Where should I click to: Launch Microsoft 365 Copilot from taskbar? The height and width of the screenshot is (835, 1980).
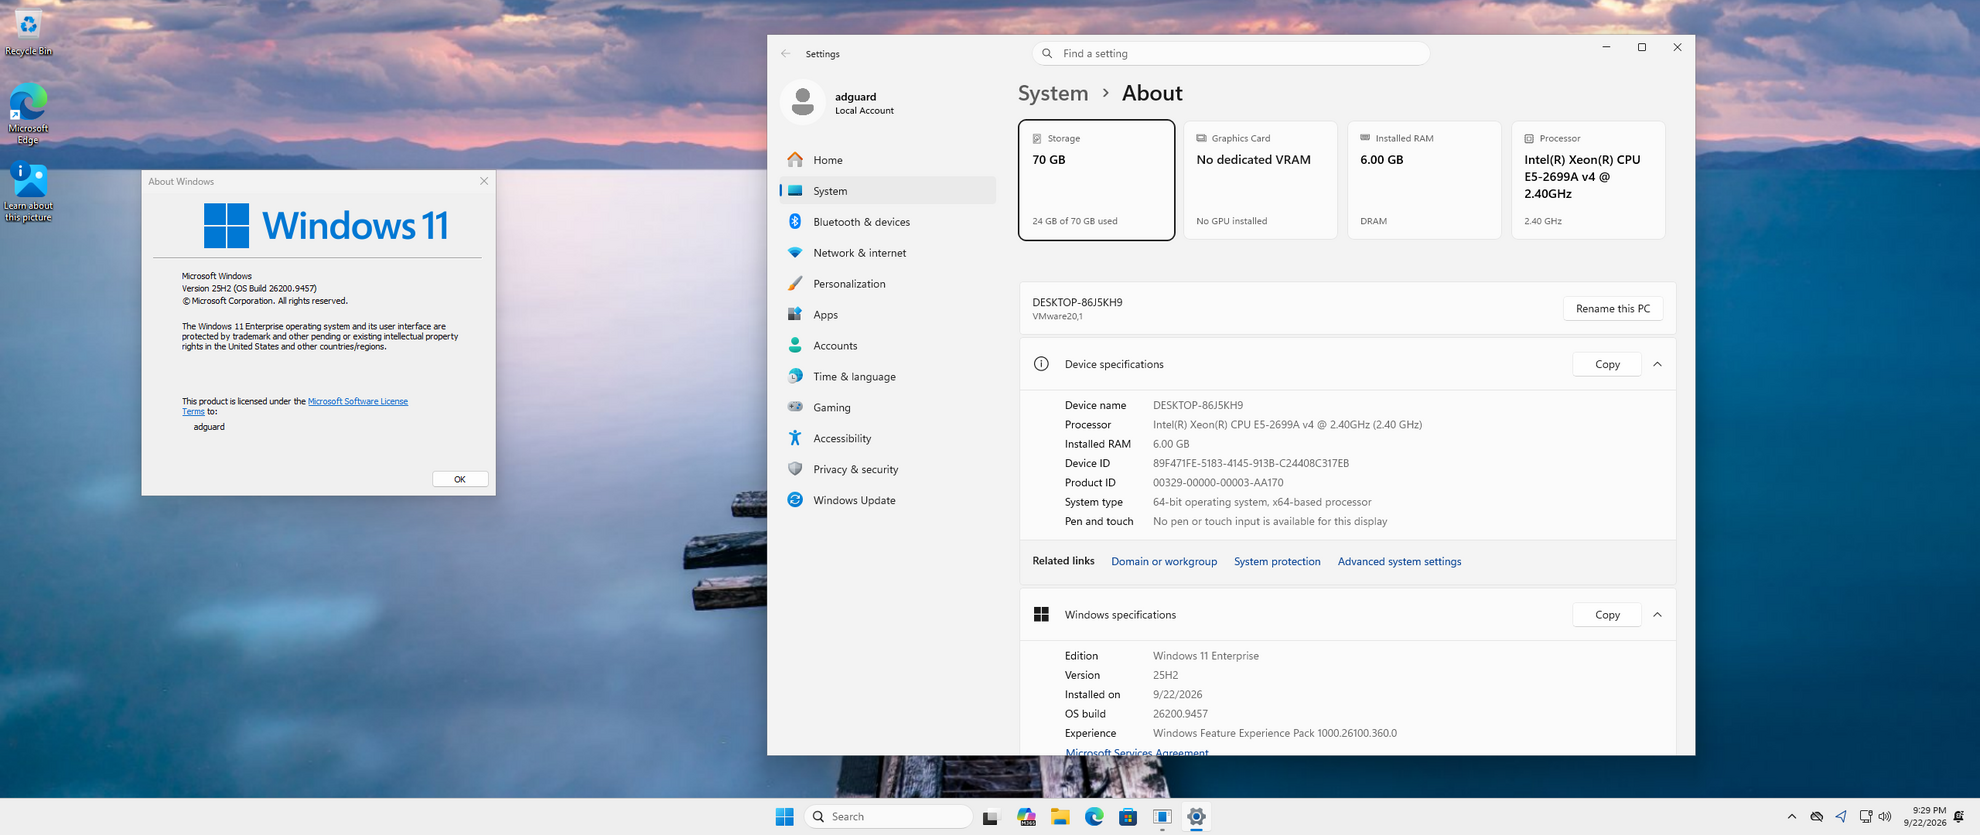click(x=1026, y=817)
